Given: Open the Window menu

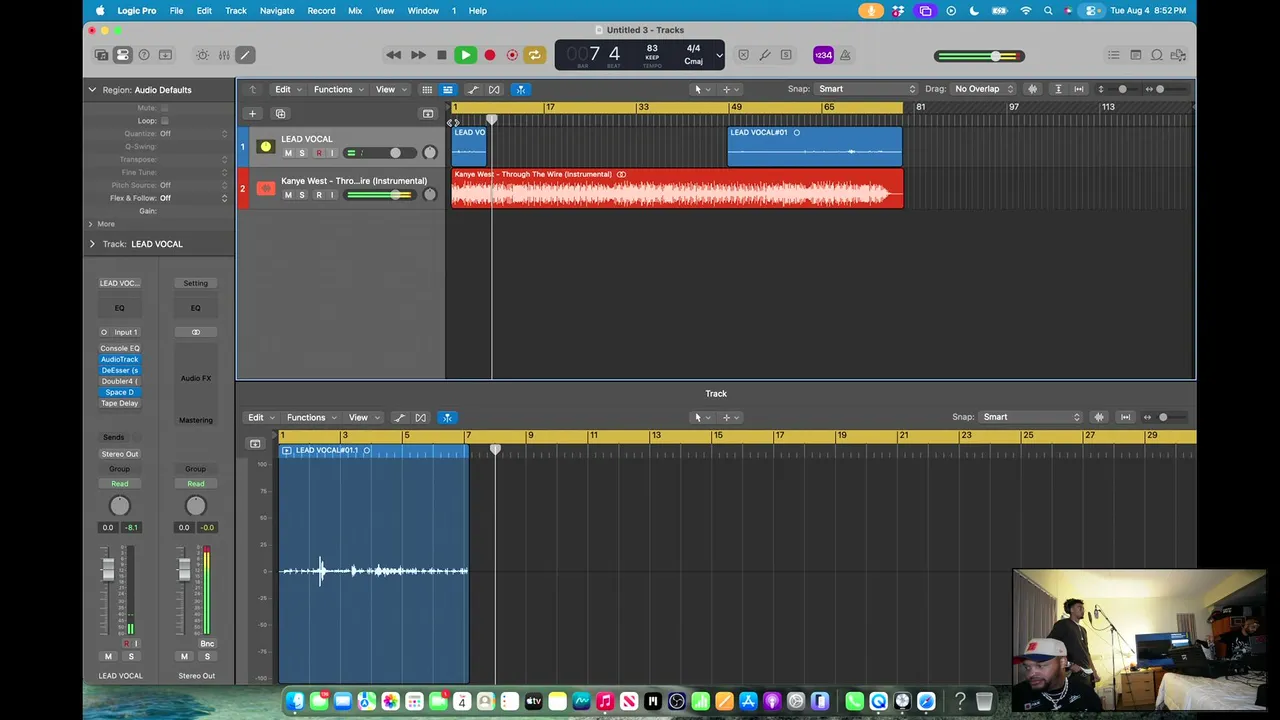Looking at the screenshot, I should [423, 11].
